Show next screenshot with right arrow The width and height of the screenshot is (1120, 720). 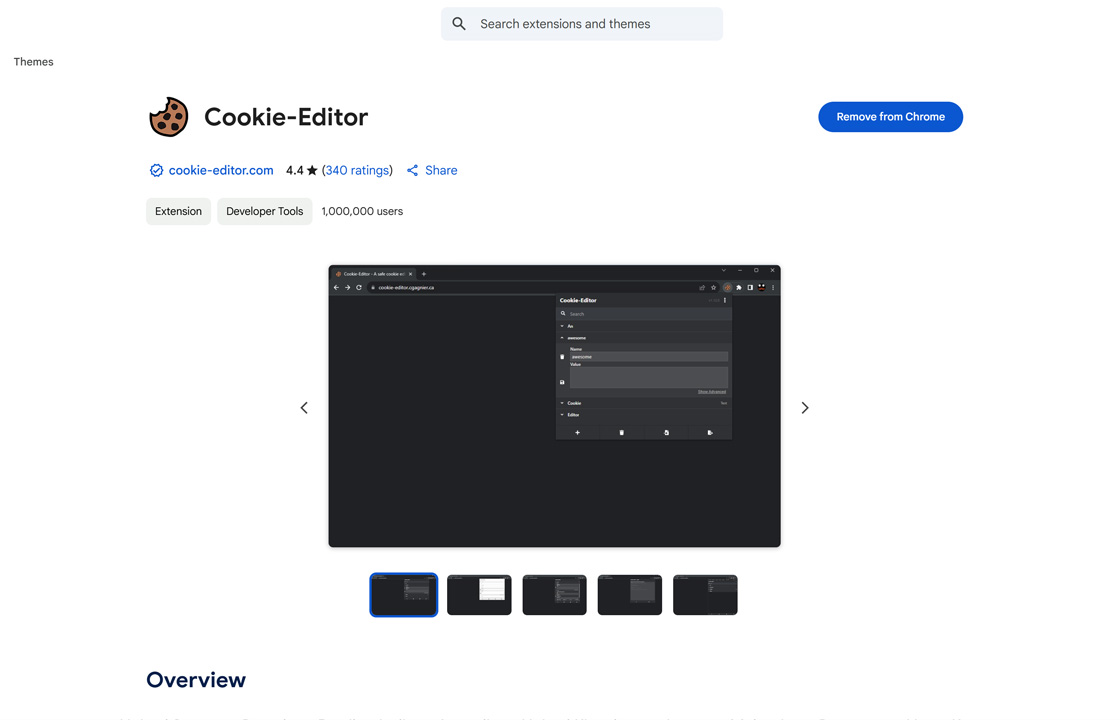(805, 408)
